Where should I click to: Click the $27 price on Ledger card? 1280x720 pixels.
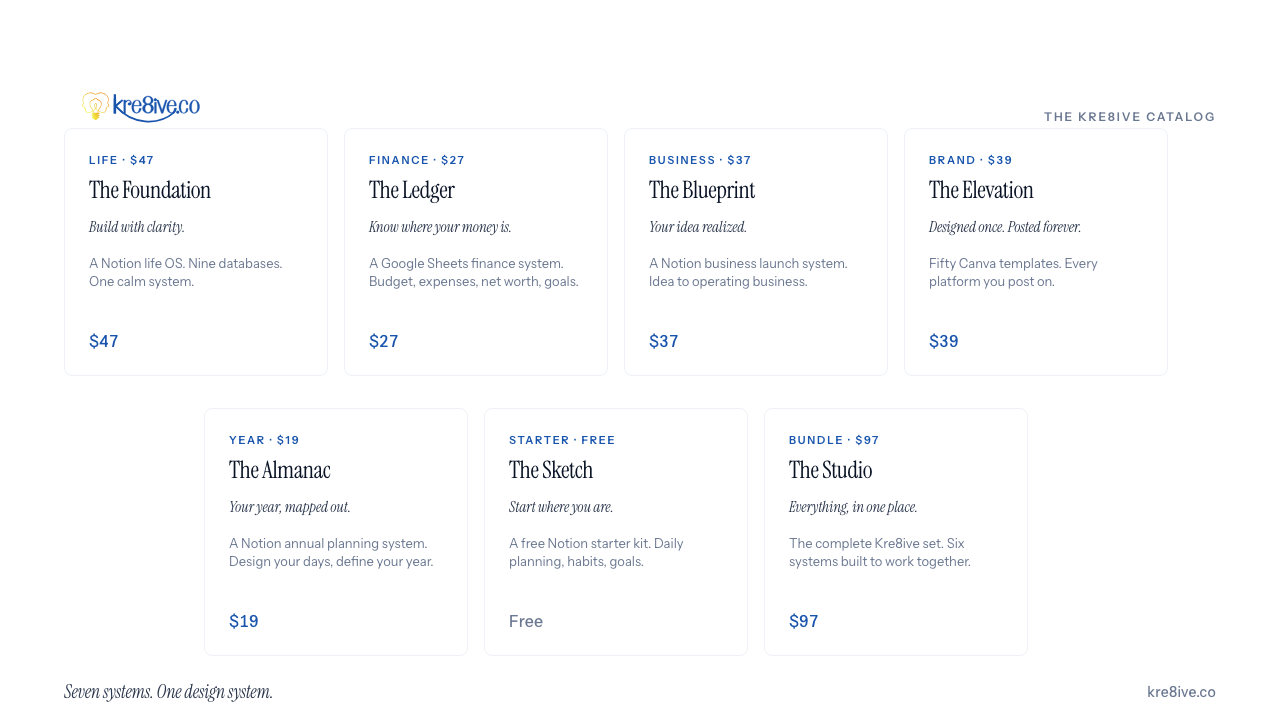[x=384, y=341]
